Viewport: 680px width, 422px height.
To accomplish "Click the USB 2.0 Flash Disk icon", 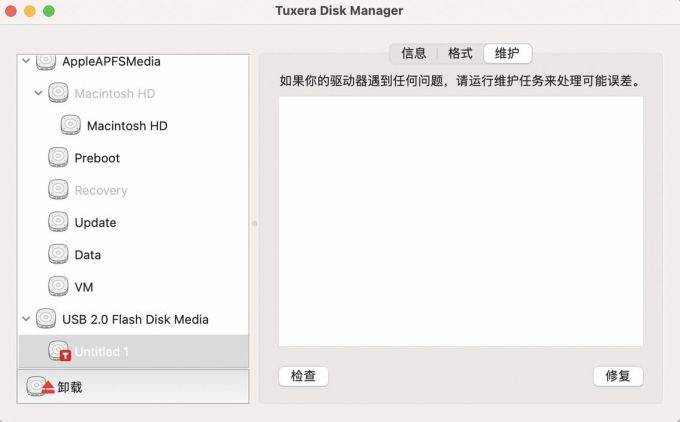I will pyautogui.click(x=46, y=318).
